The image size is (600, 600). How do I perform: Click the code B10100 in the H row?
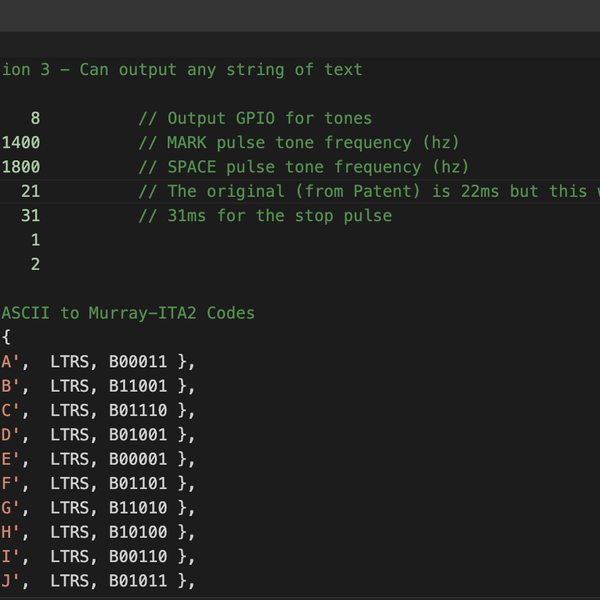pyautogui.click(x=138, y=532)
